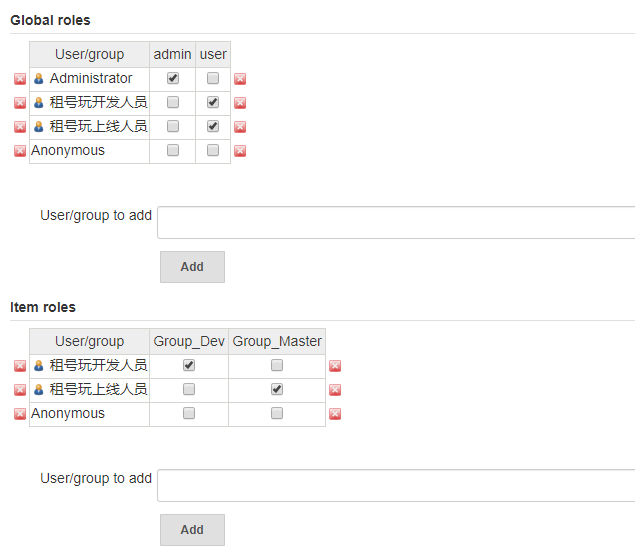Delete global Anonymous row via left X
Screen dimensions: 635x556
point(20,151)
